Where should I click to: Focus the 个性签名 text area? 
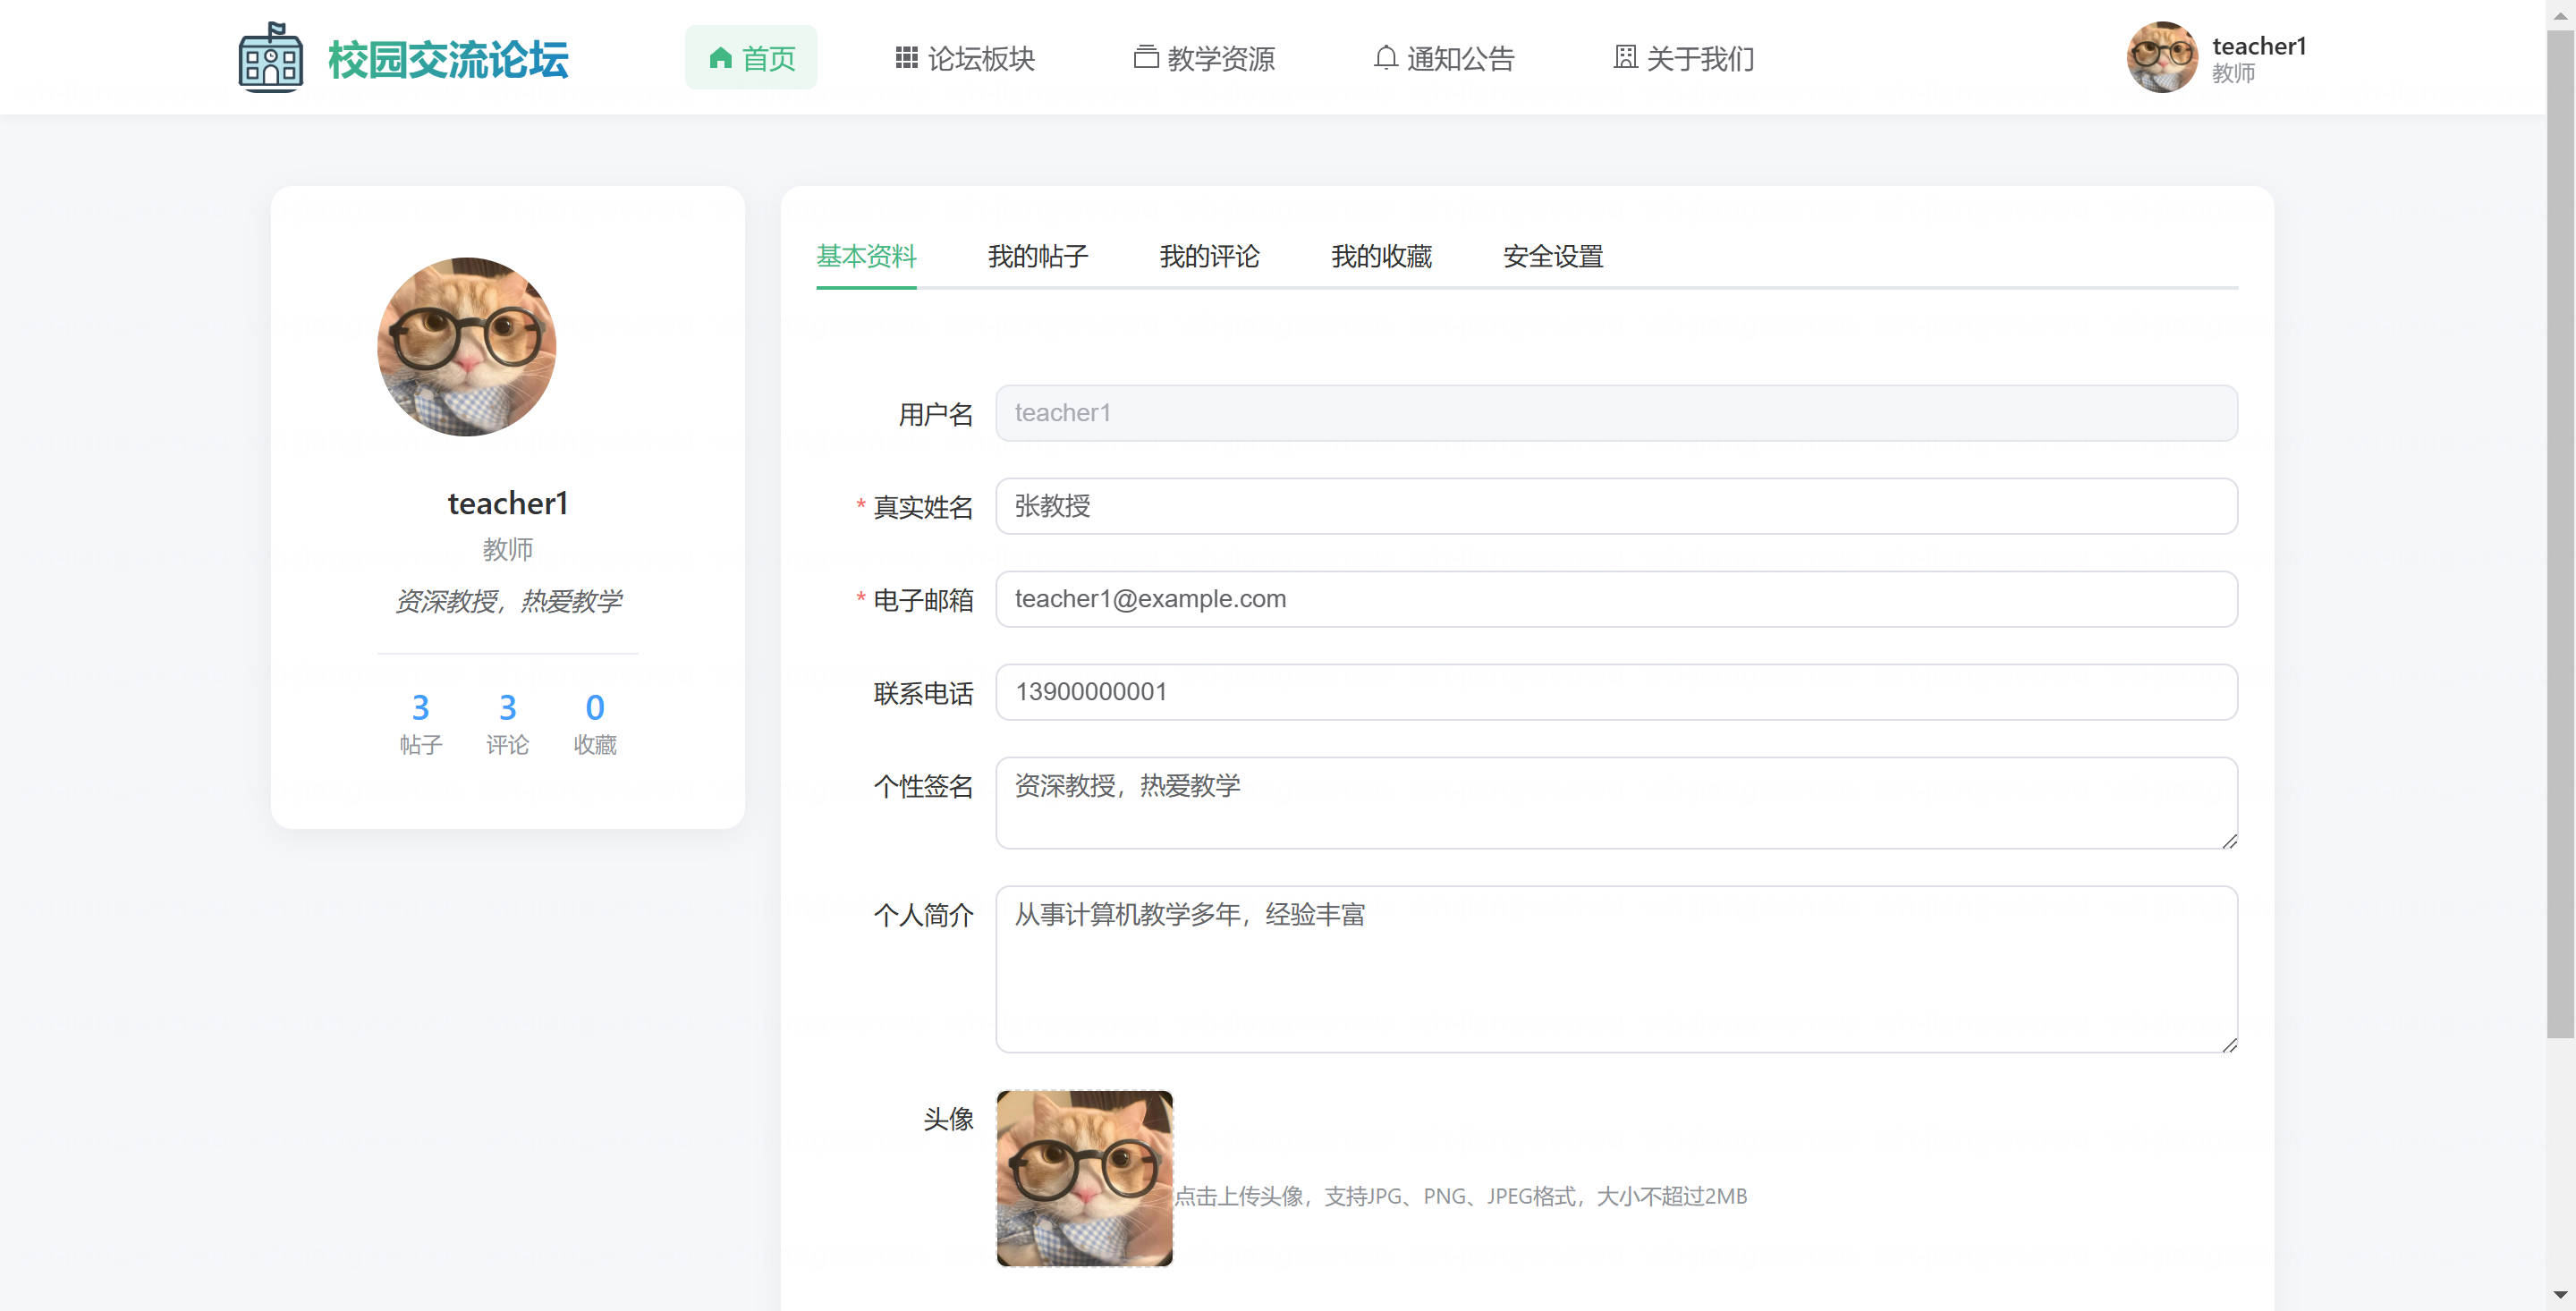click(x=1616, y=803)
